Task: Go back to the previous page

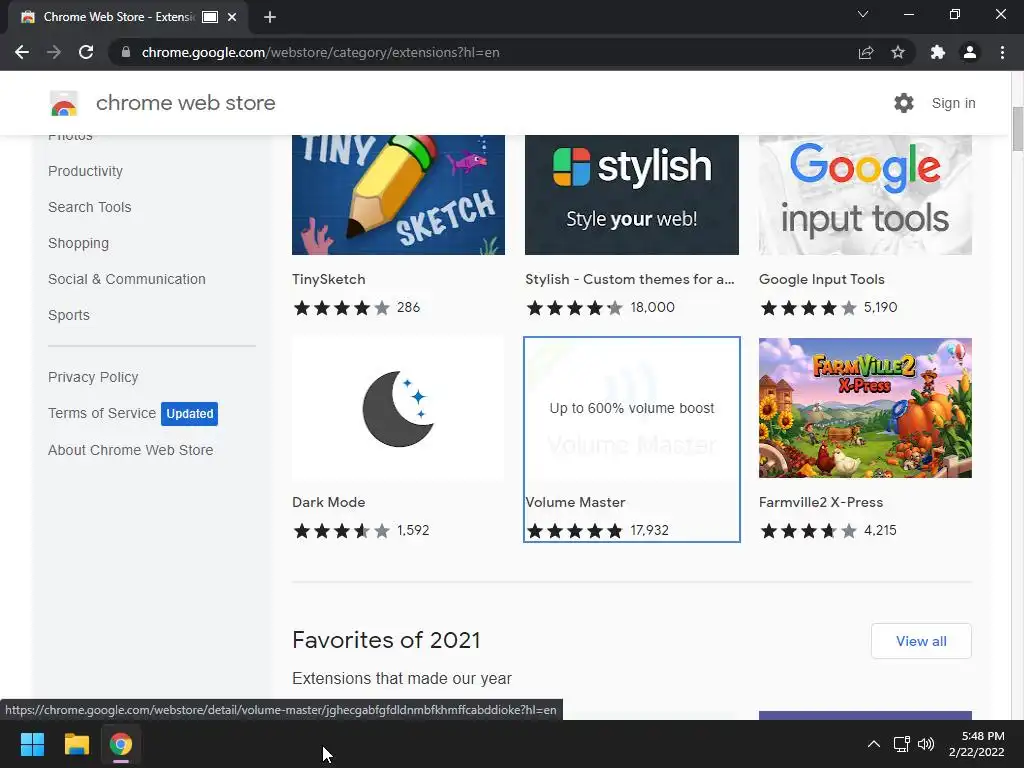Action: [22, 52]
